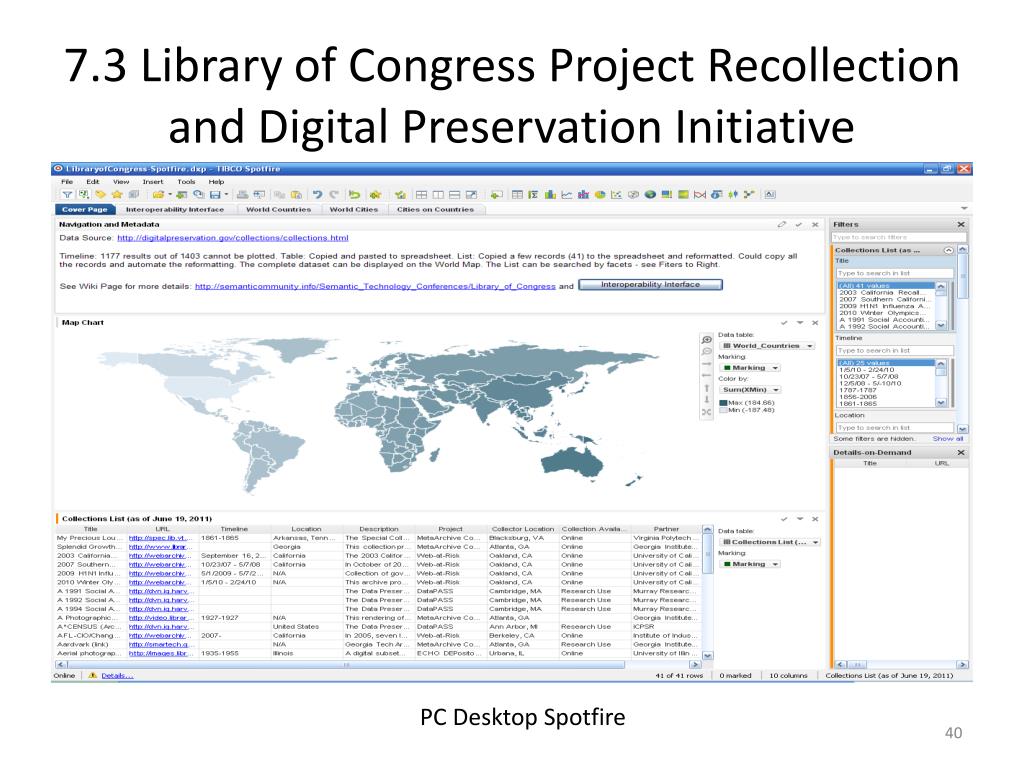Image resolution: width=1024 pixels, height=768 pixels.
Task: Close the Filters panel
Action: [961, 225]
